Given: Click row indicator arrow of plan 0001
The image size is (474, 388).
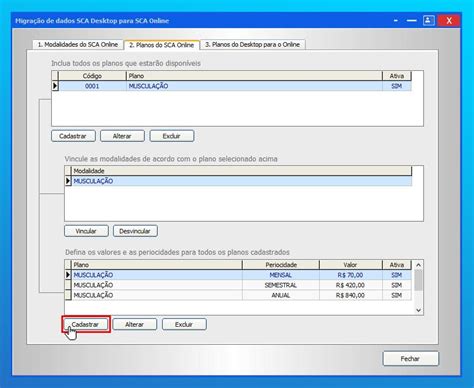Looking at the screenshot, I should 55,86.
